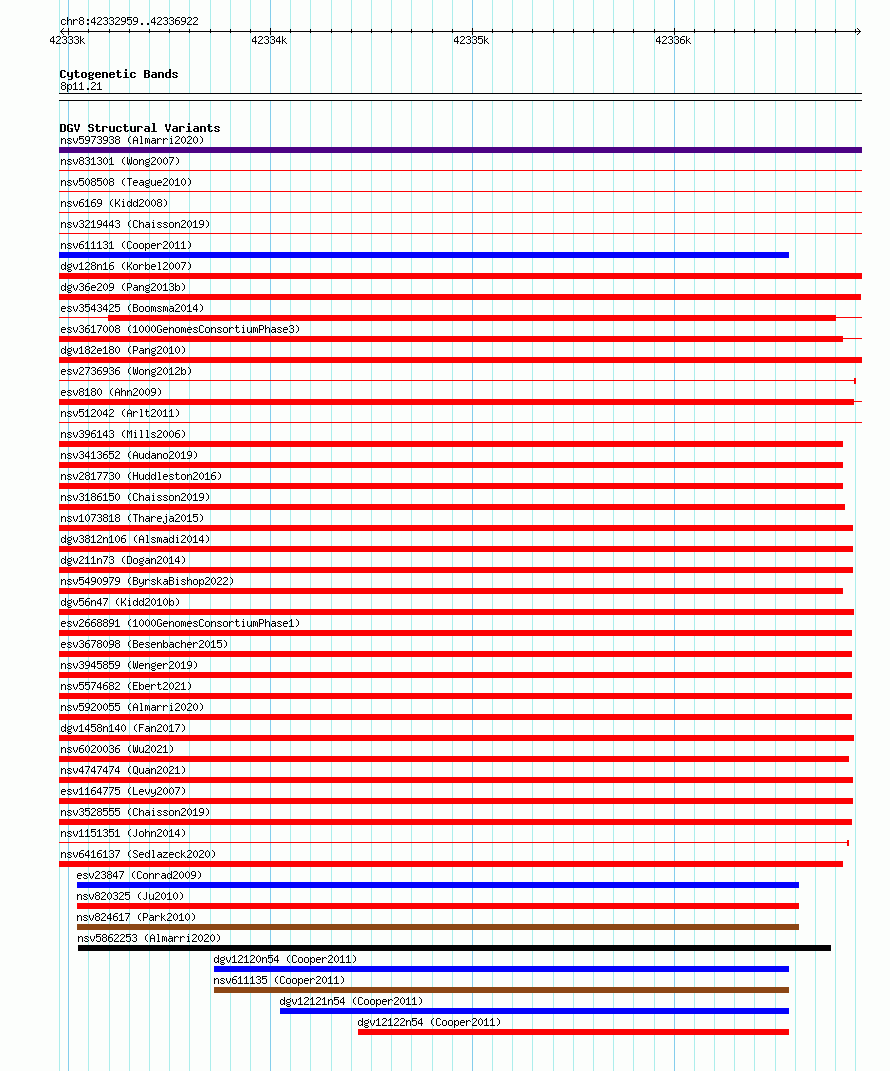Click dgv182e180 (Pang2010) label
The height and width of the screenshot is (1071, 890).
123,350
